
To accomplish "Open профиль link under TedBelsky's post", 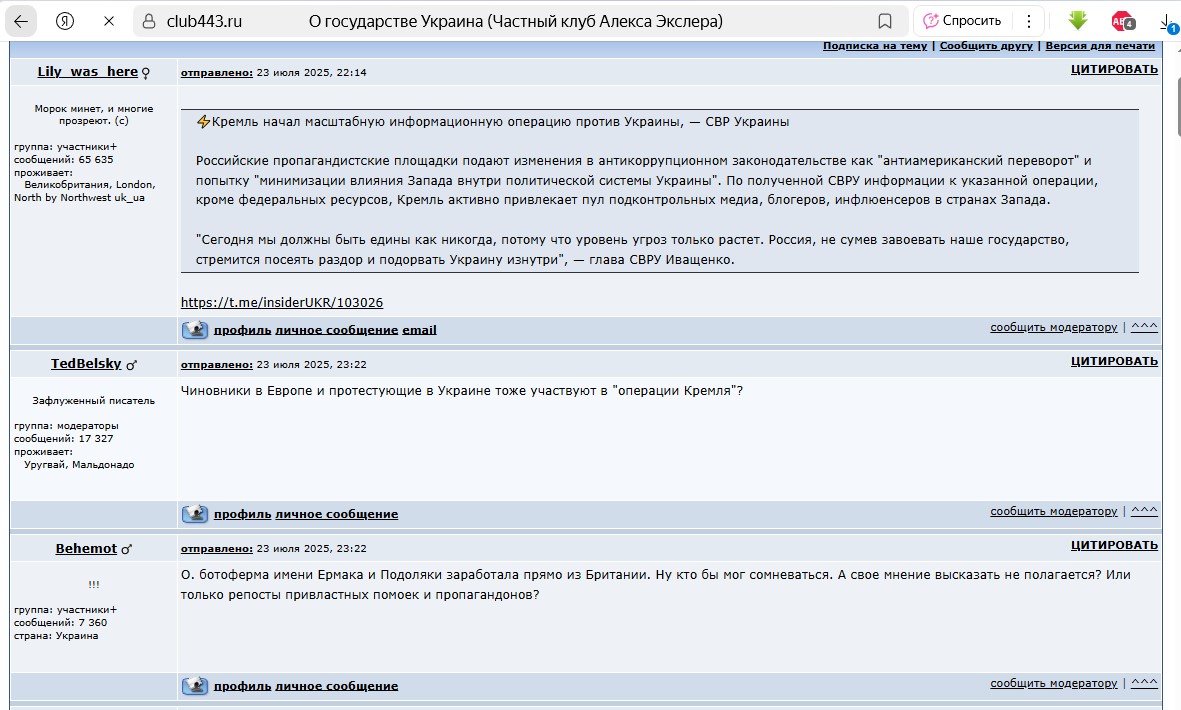I will click(x=242, y=514).
